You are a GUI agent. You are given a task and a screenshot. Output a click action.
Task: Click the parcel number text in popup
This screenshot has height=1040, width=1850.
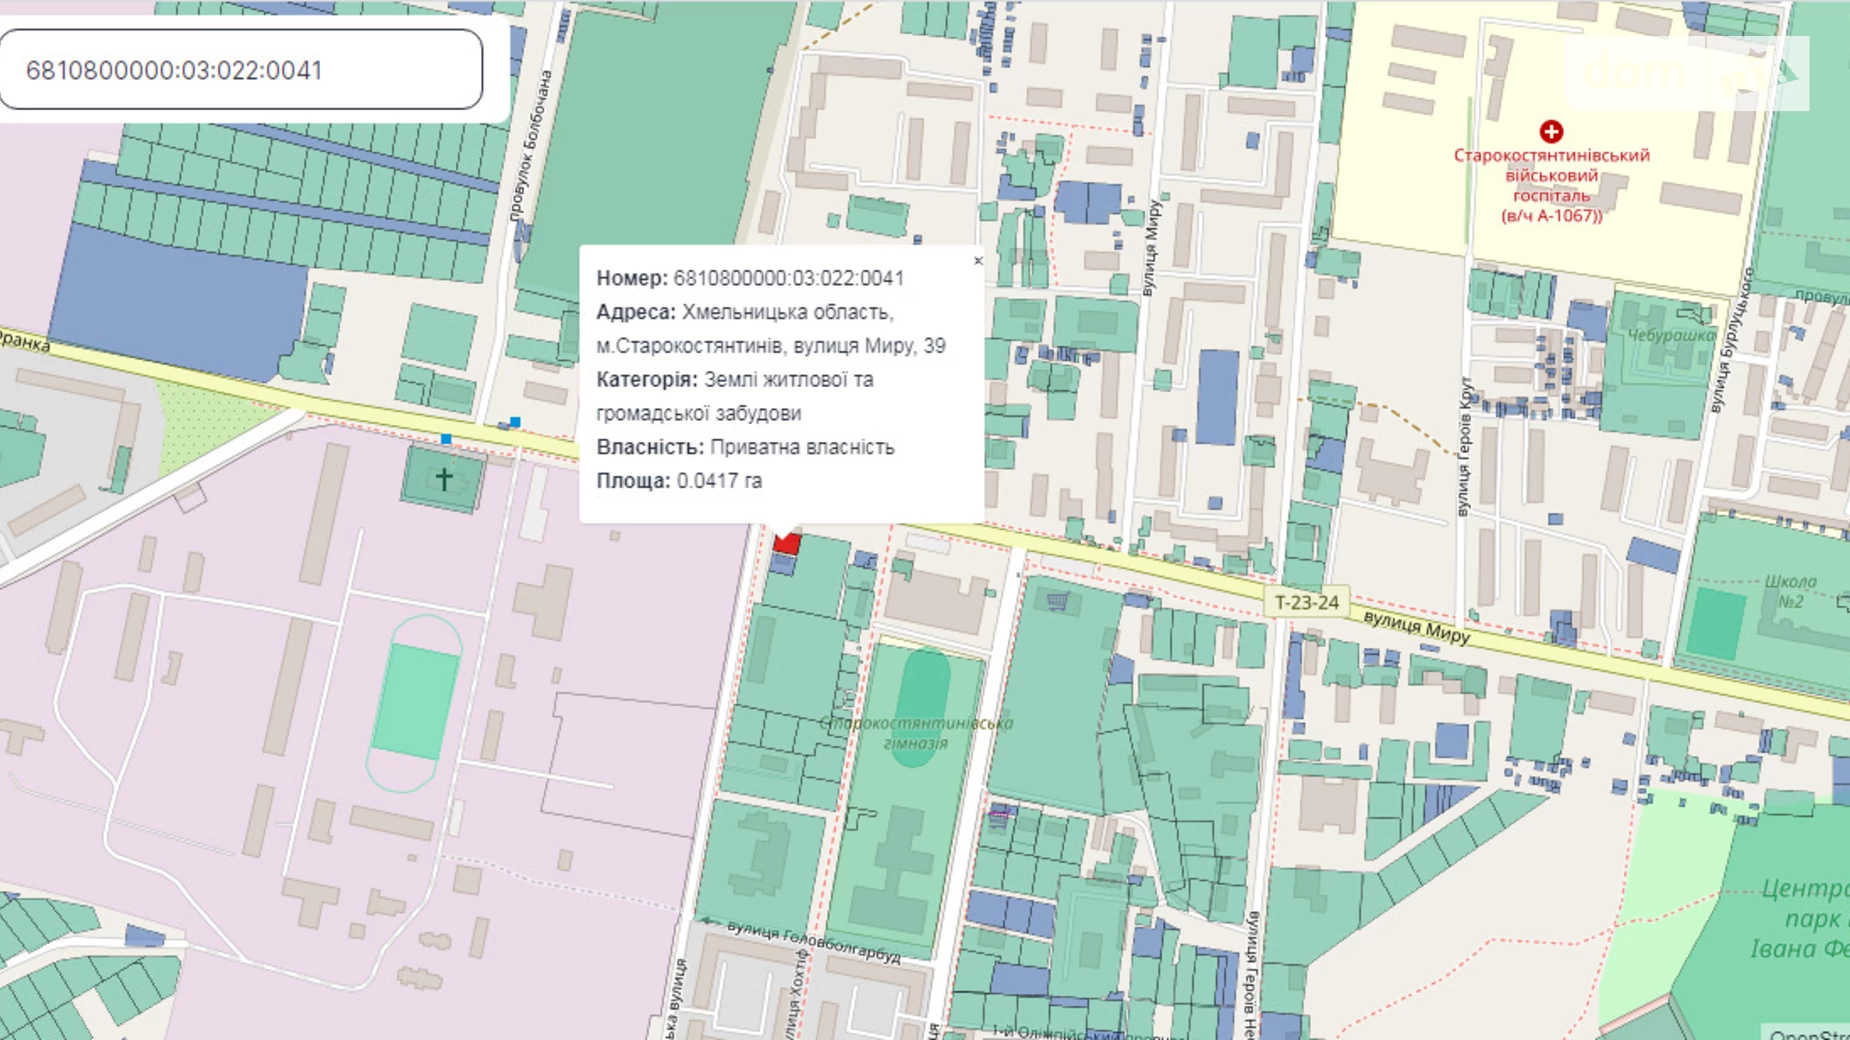788,278
